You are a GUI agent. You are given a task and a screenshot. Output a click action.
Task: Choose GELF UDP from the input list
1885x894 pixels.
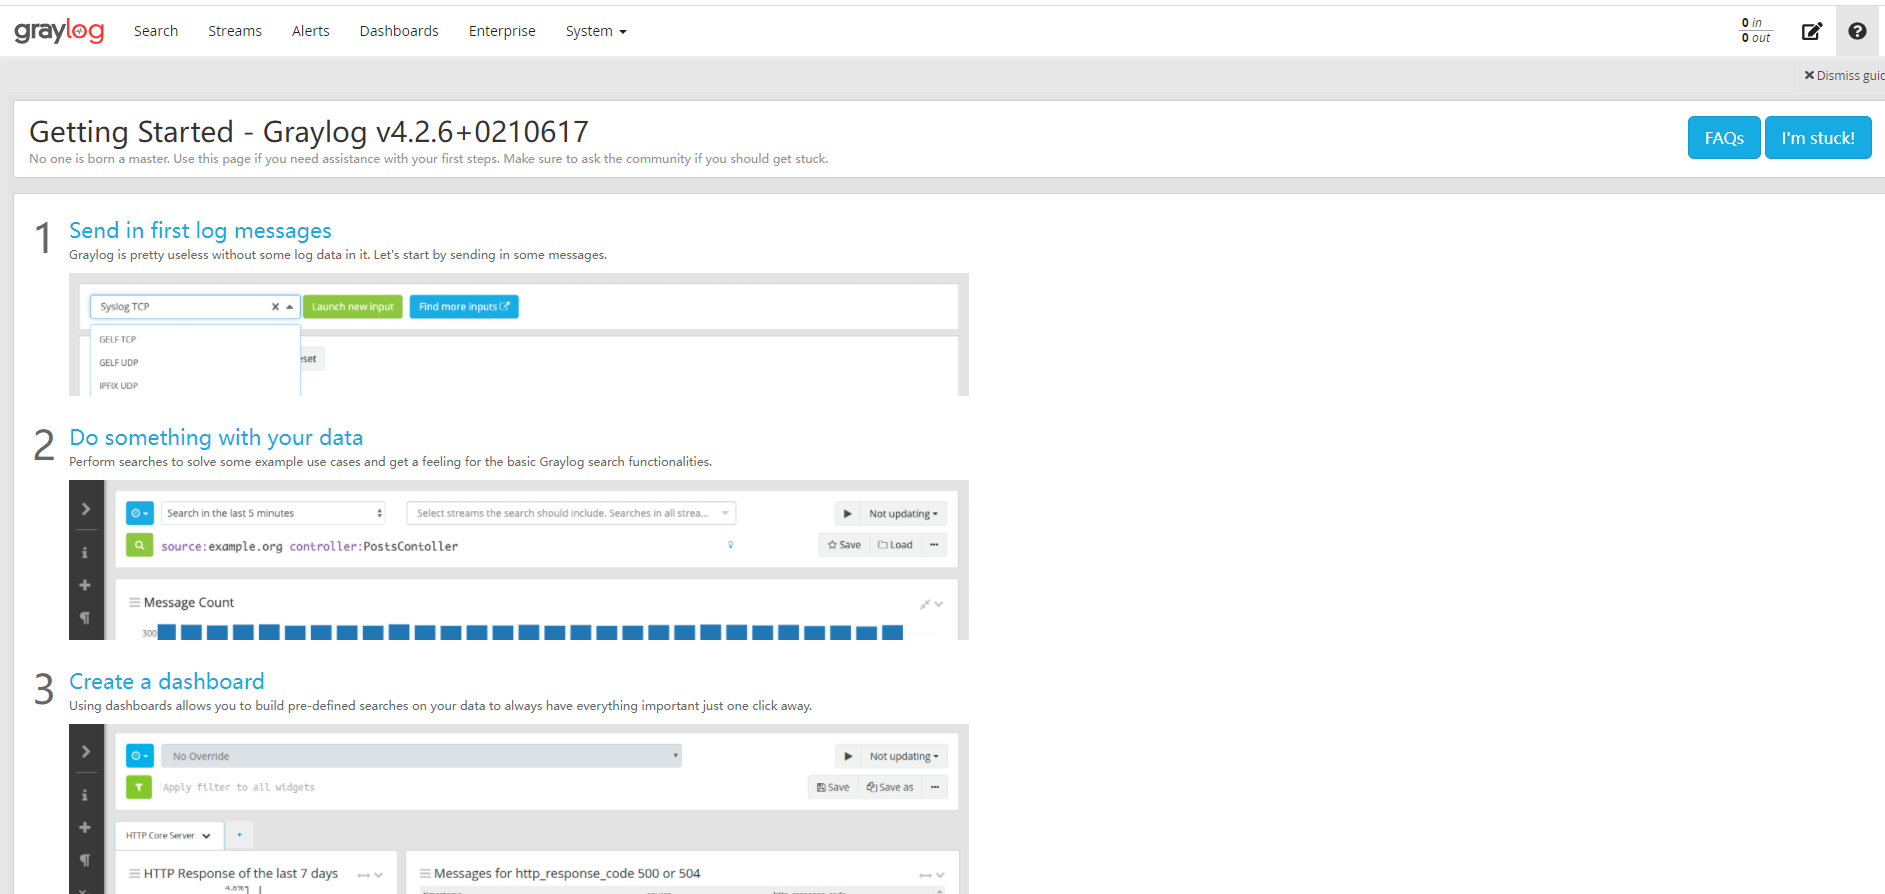(x=119, y=363)
